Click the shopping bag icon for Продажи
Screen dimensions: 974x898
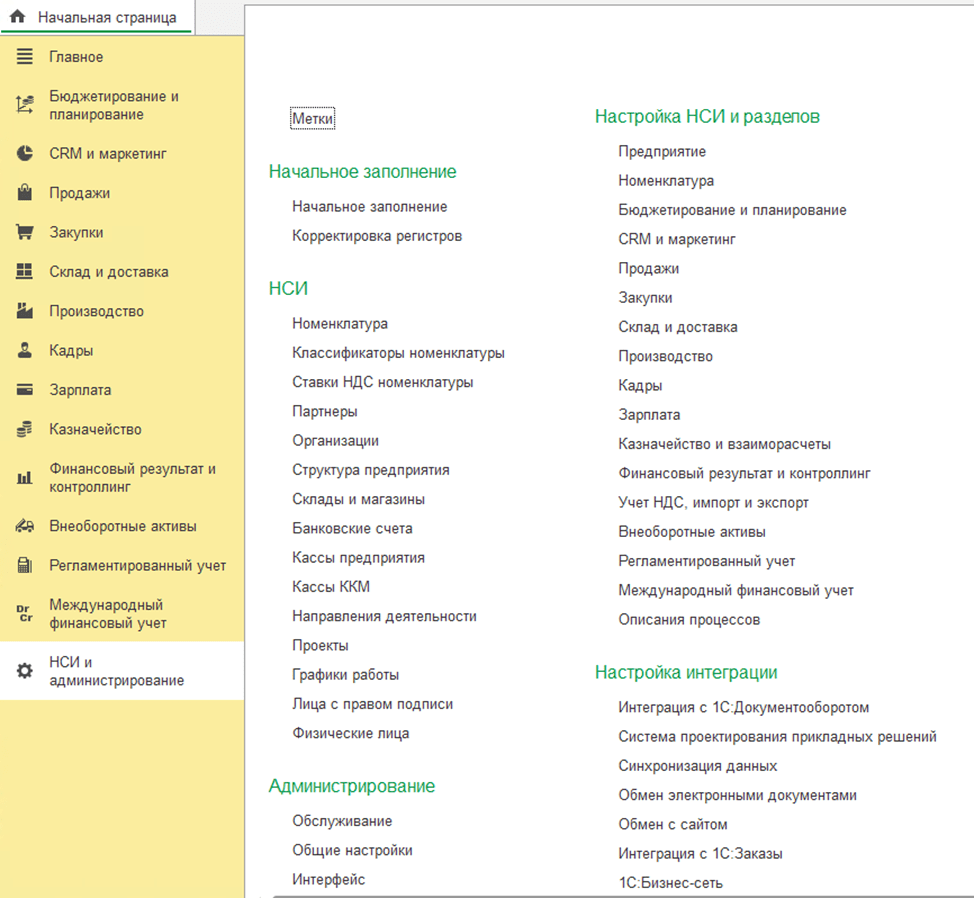point(25,193)
